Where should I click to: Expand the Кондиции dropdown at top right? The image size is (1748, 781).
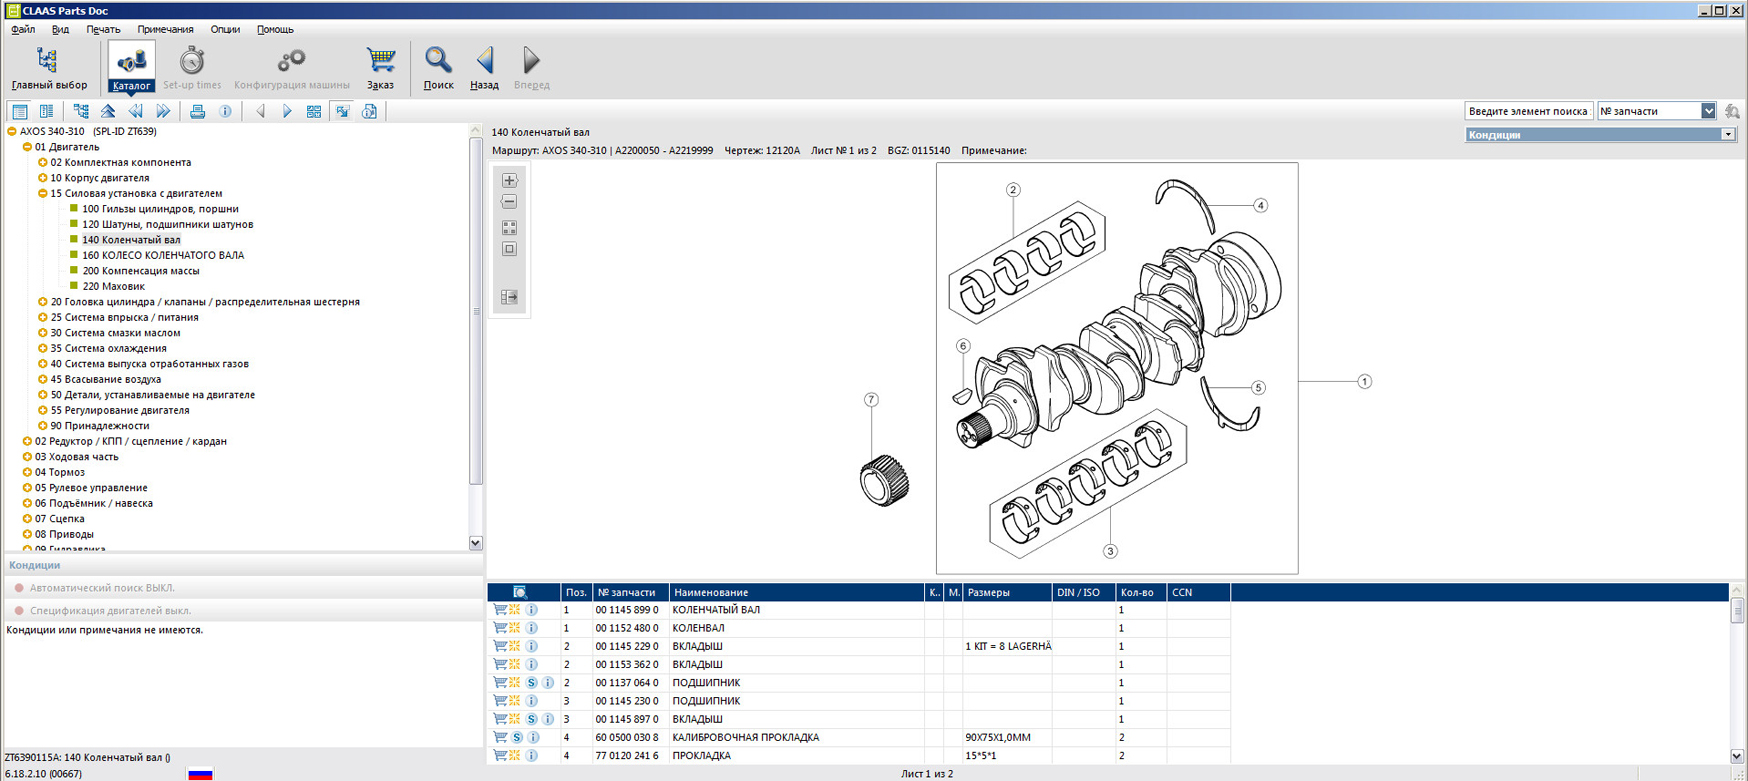coord(1727,135)
